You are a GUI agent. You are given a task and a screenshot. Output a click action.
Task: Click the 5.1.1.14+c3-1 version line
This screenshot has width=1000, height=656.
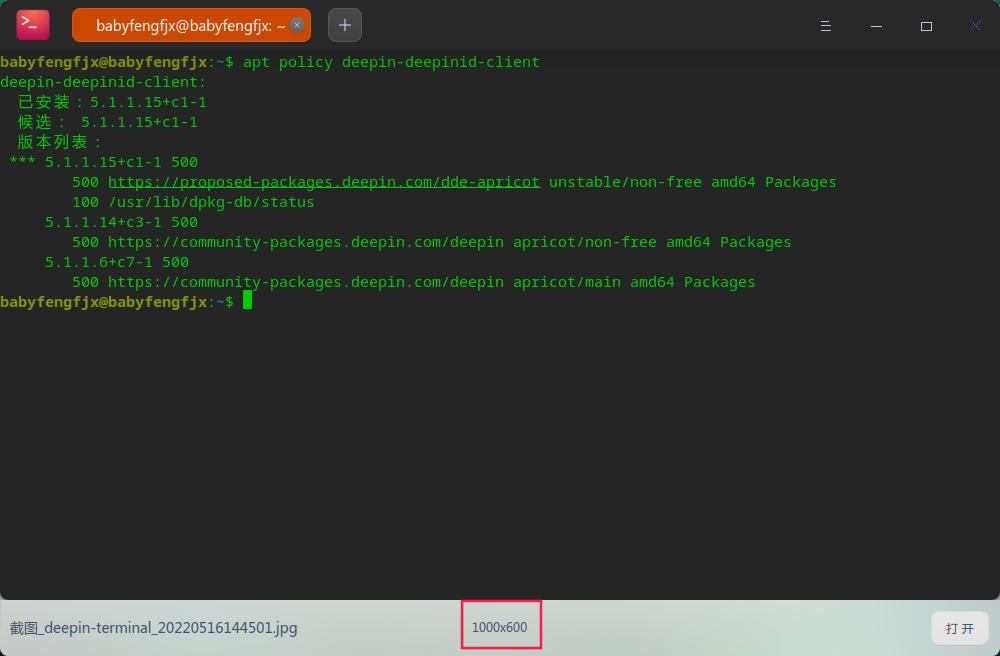tap(121, 222)
